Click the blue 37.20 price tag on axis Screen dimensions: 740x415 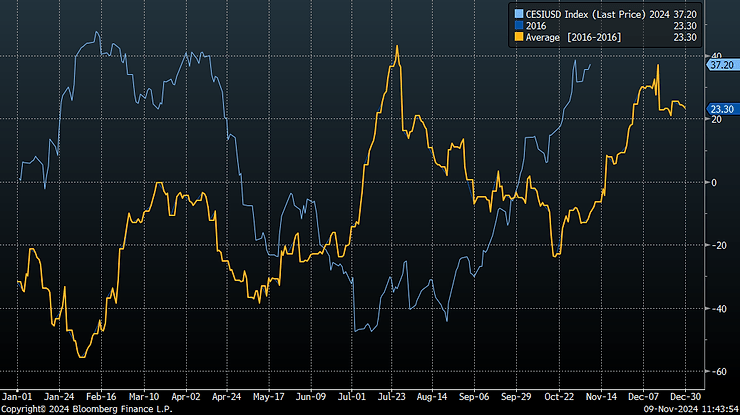click(x=722, y=64)
